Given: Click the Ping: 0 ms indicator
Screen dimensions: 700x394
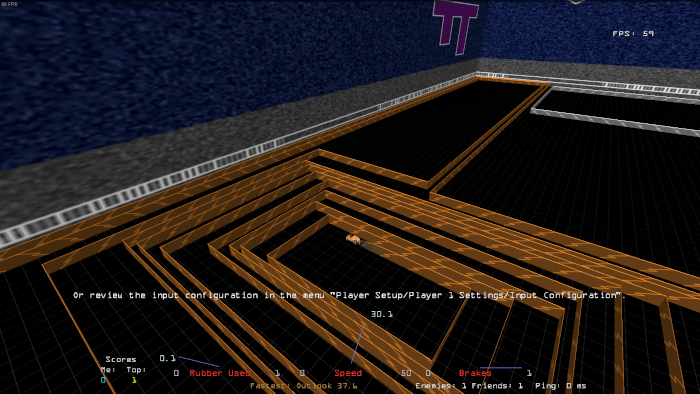Looking at the screenshot, I should click(x=560, y=386).
